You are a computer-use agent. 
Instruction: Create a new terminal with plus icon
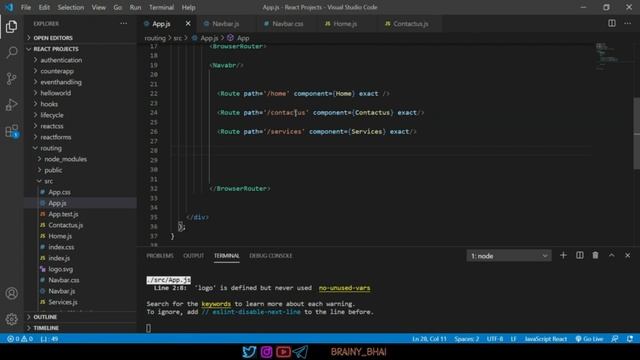[563, 255]
